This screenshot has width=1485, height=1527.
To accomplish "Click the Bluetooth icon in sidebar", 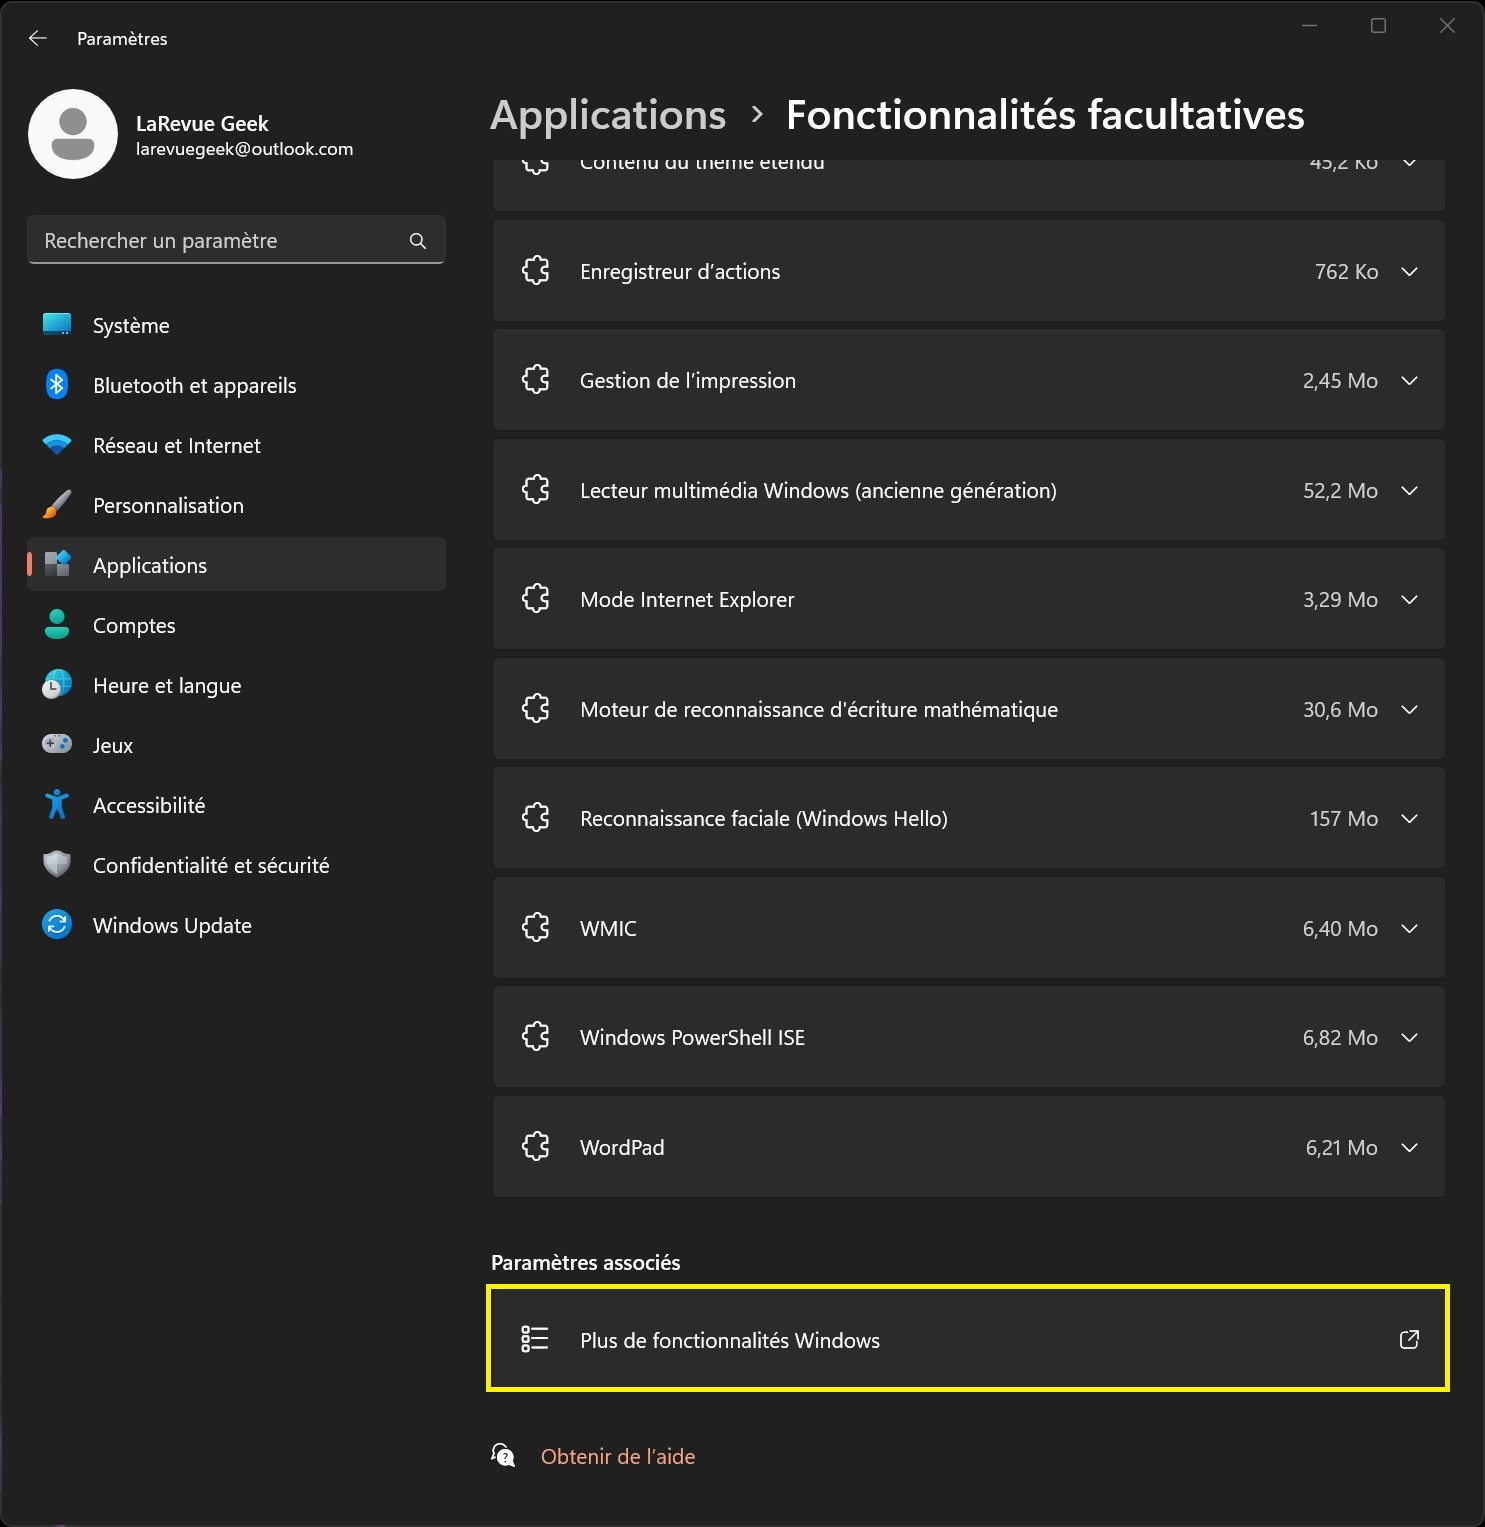I will pyautogui.click(x=57, y=385).
